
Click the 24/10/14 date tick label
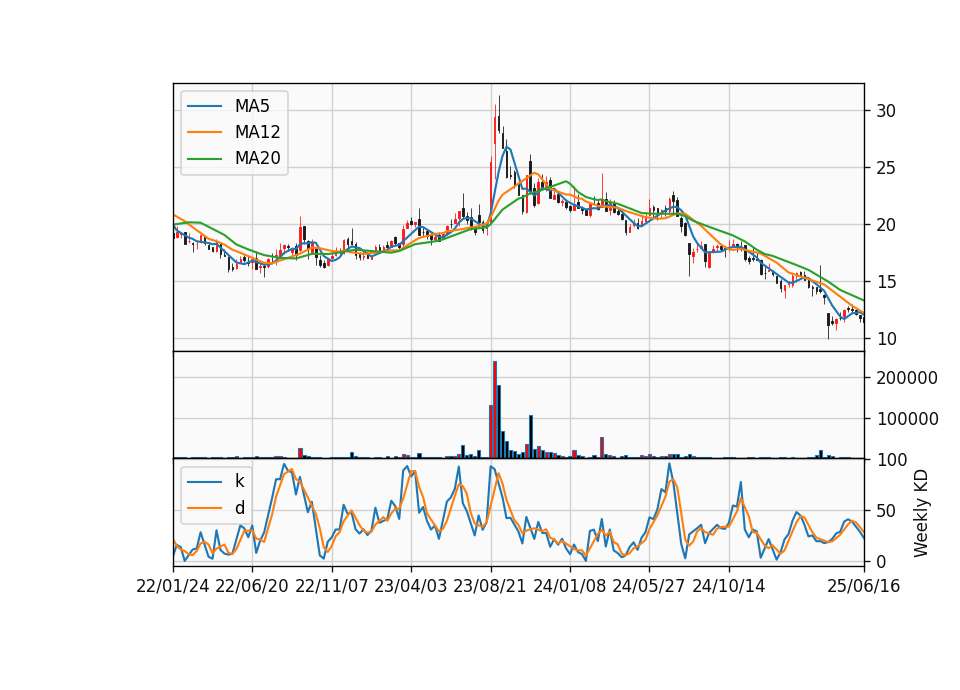point(729,587)
